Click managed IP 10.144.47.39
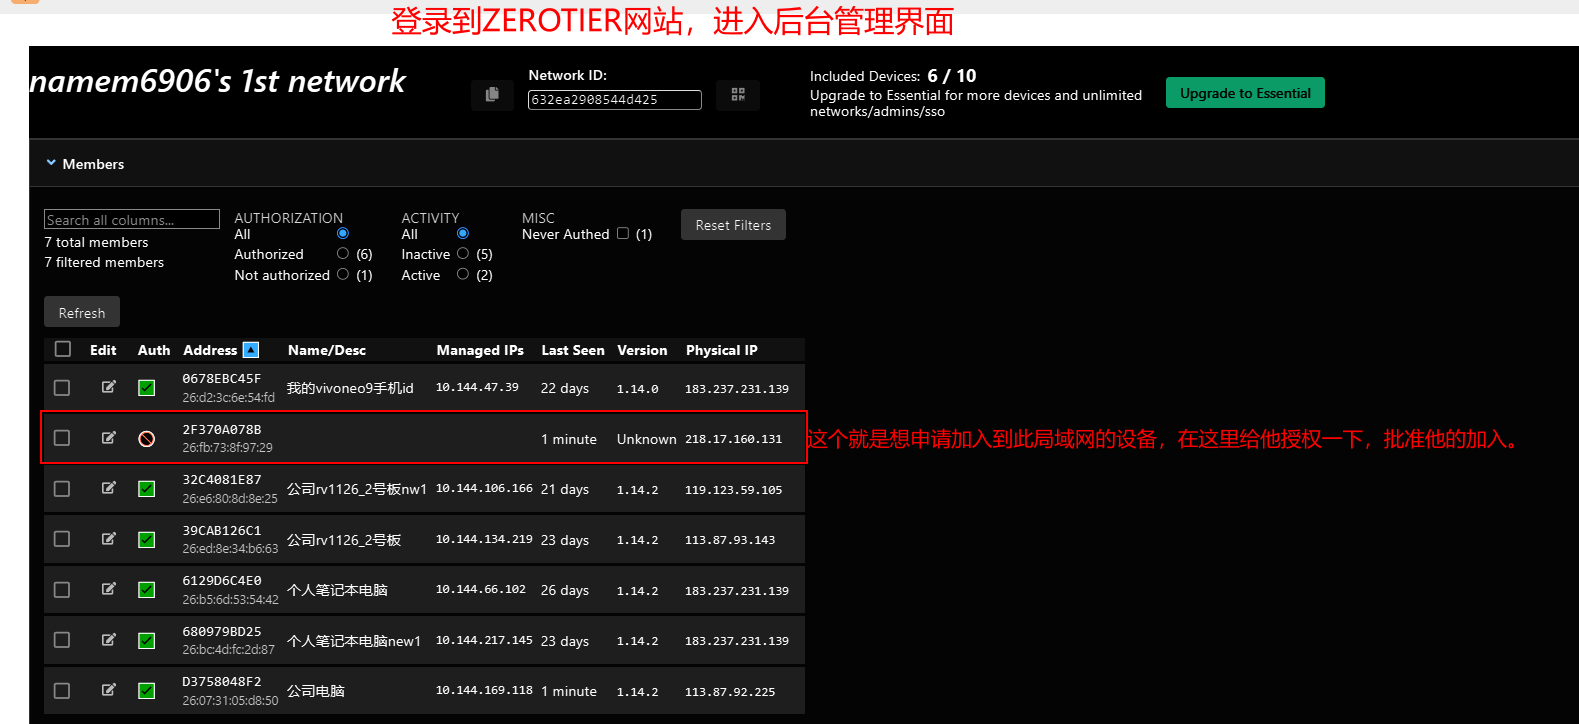This screenshot has width=1579, height=724. [x=477, y=387]
